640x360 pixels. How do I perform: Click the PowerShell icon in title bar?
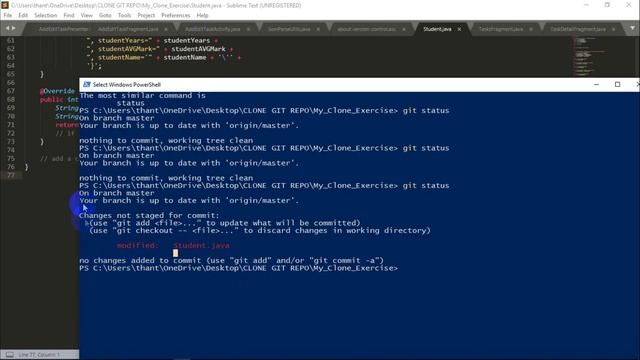pos(86,84)
